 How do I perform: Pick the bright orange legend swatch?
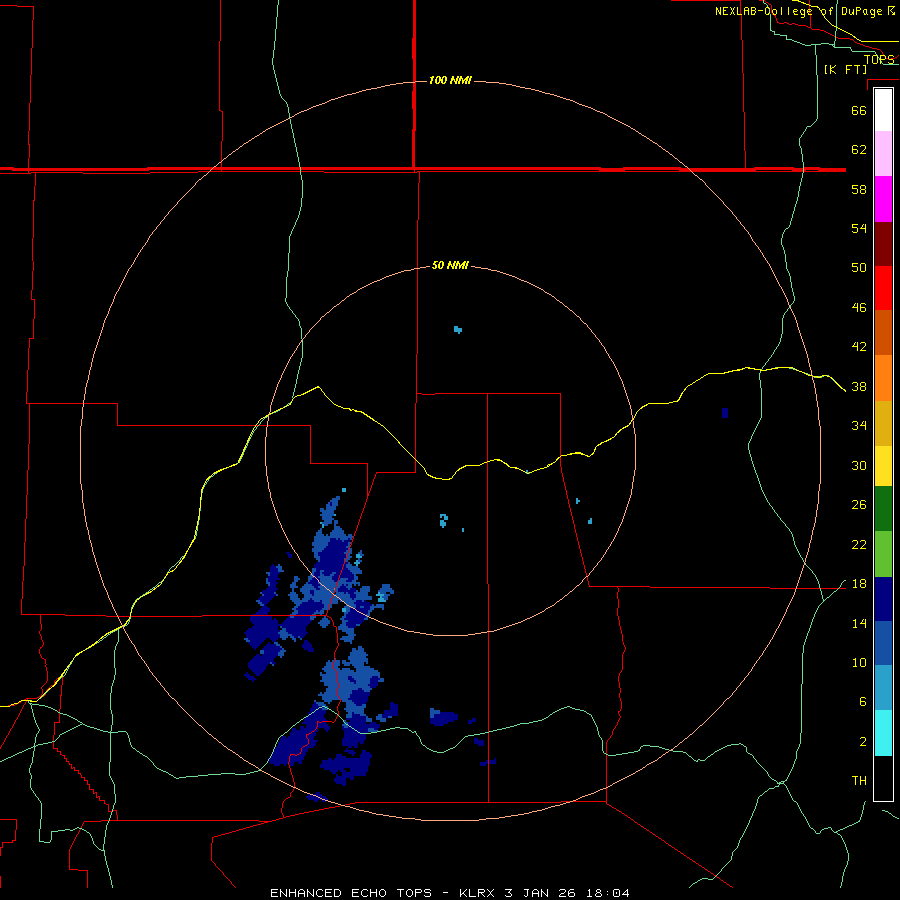(x=883, y=378)
